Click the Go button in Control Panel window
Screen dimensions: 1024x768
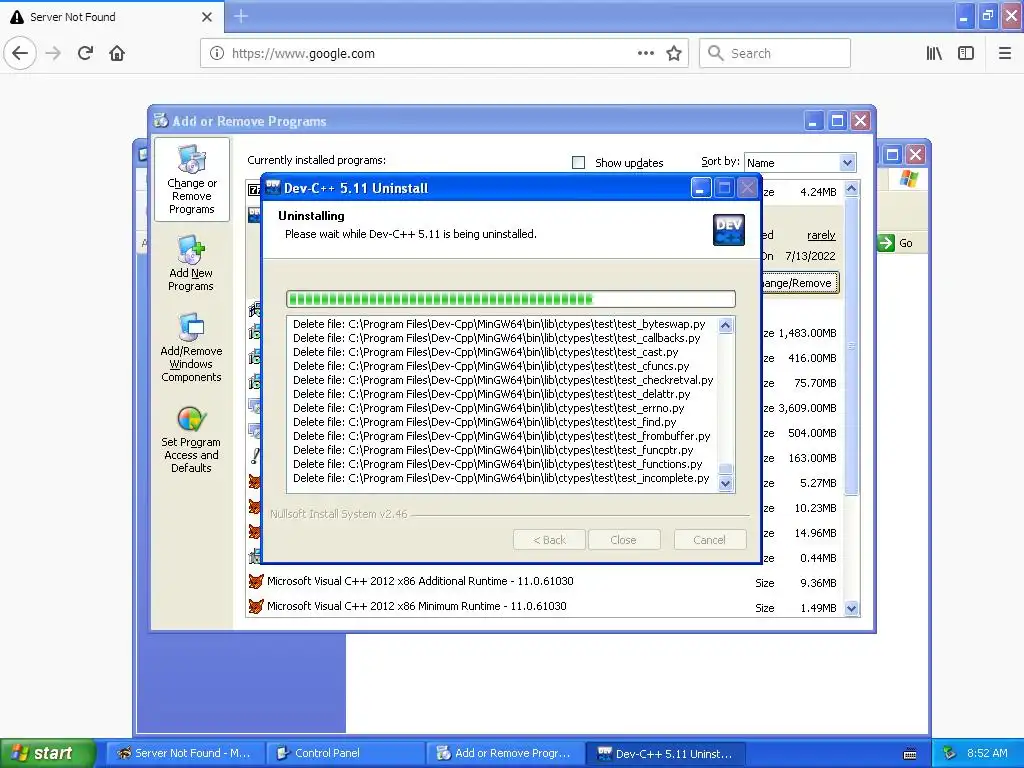895,243
